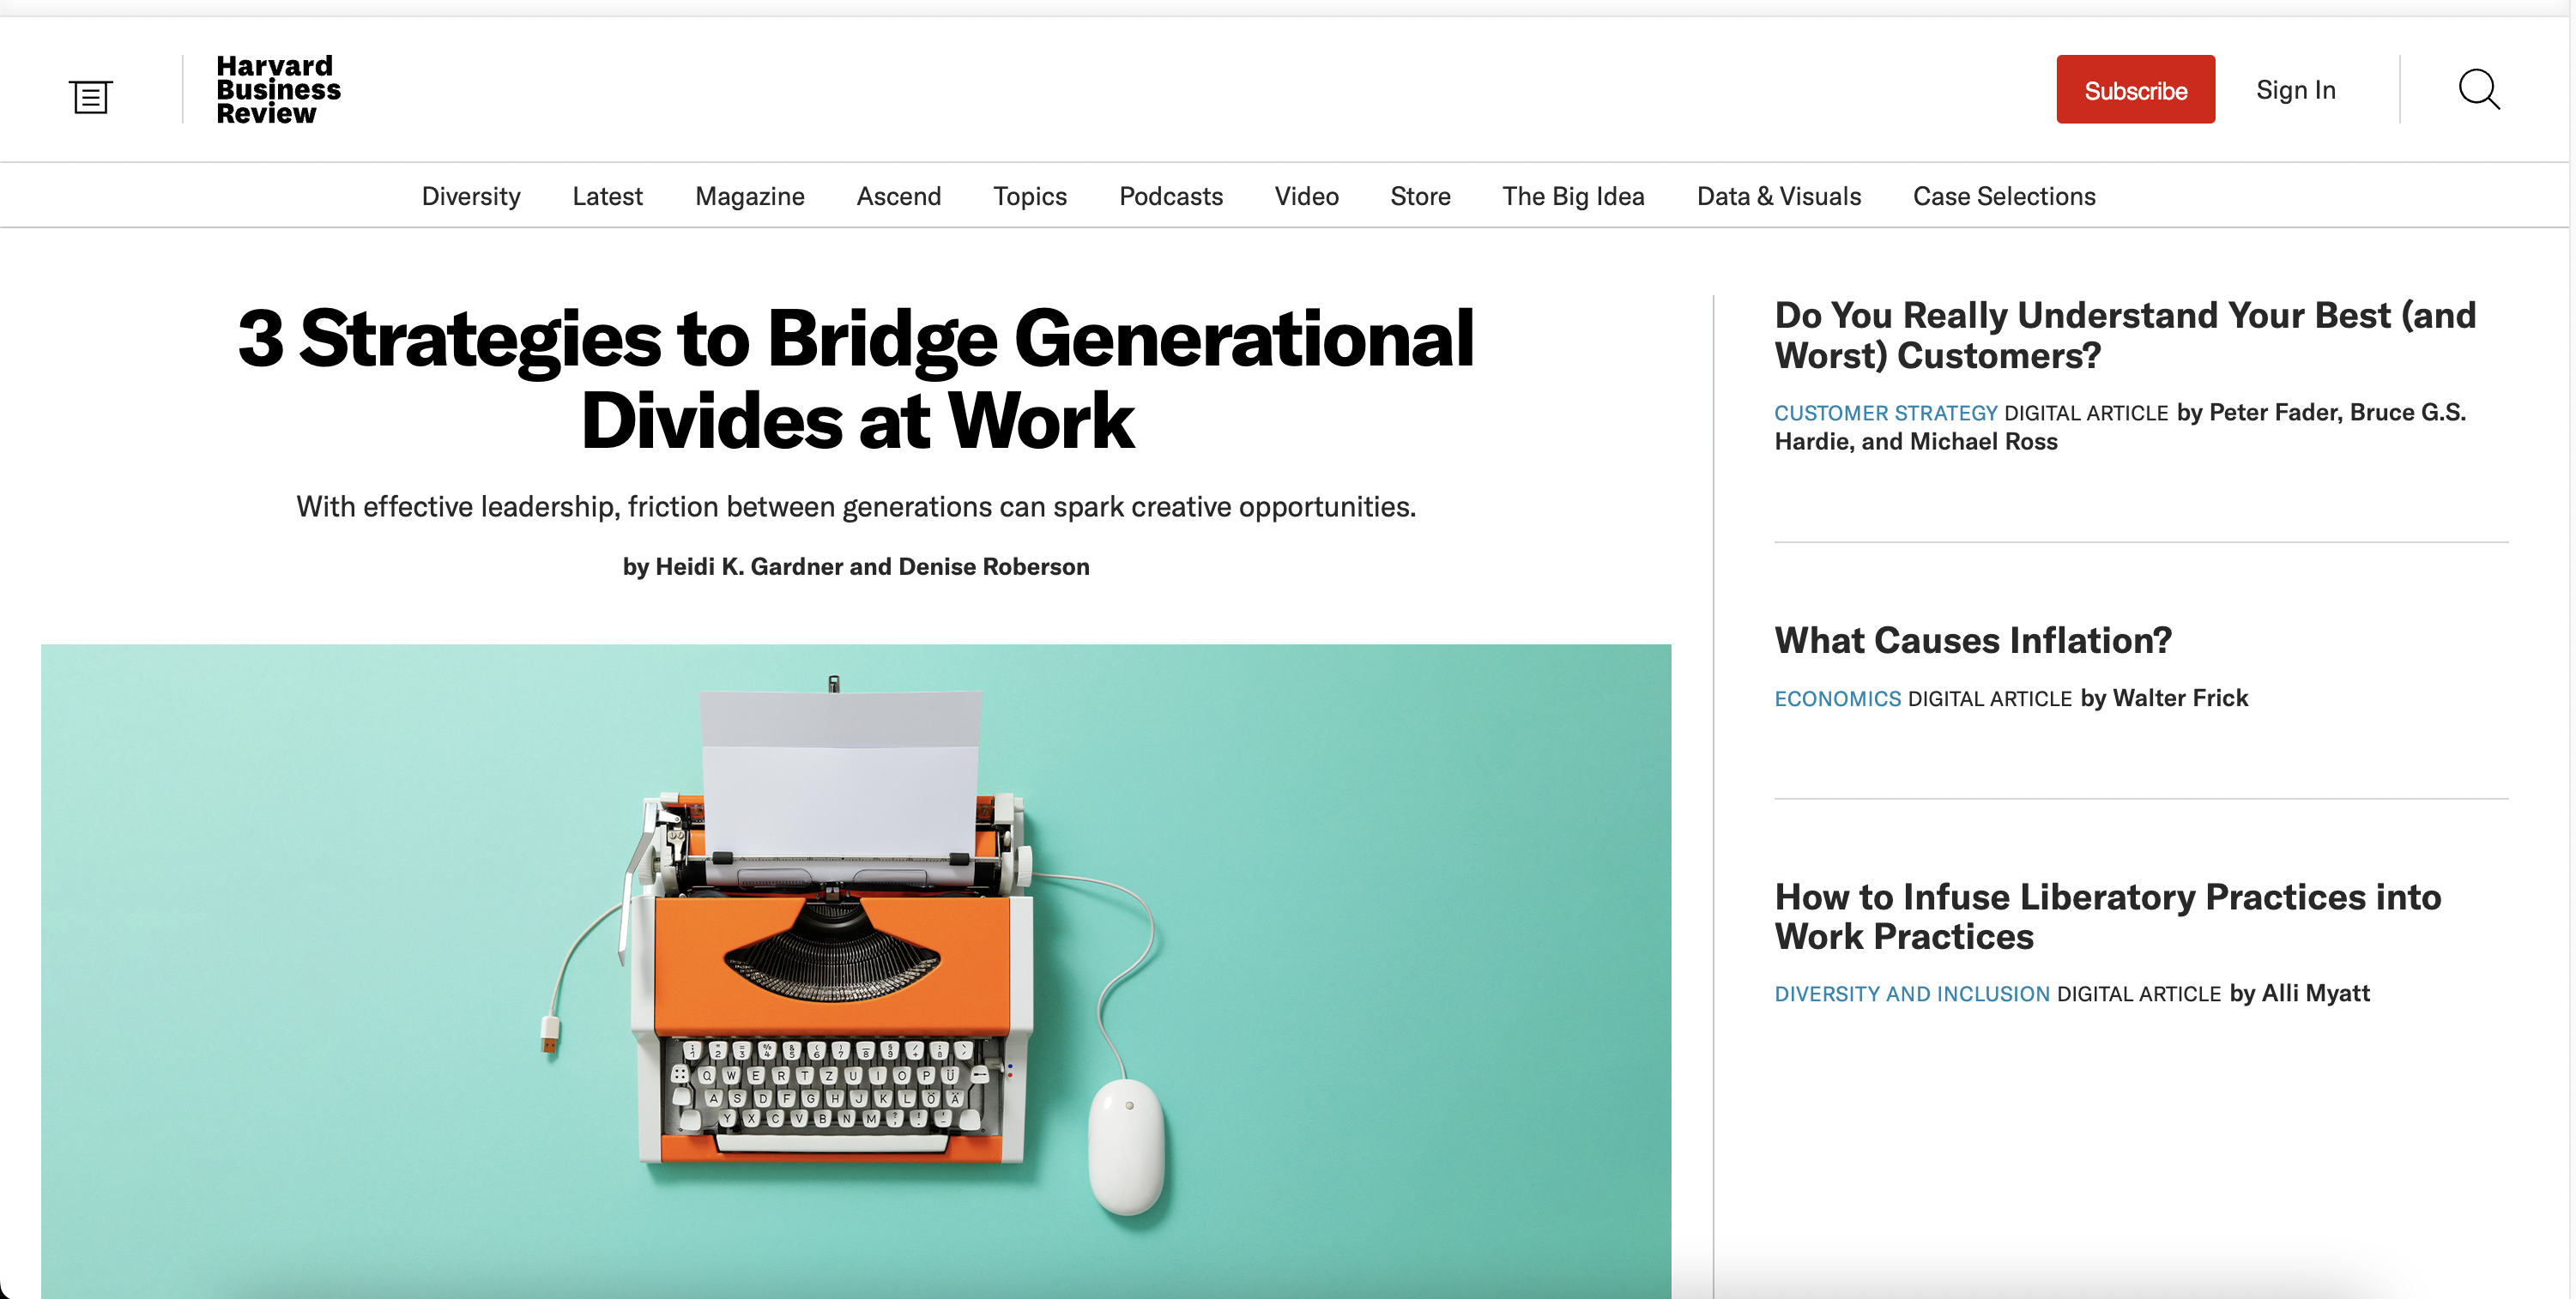
Task: Open Case Selections in navigation
Action: coord(2004,196)
